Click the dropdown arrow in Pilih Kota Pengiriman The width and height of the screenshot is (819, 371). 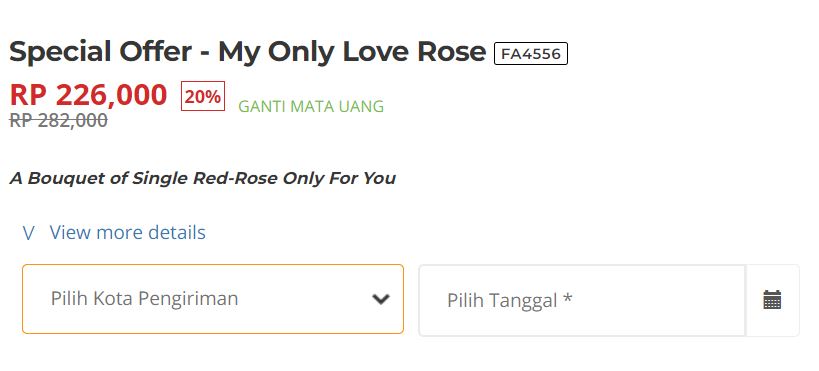point(381,299)
